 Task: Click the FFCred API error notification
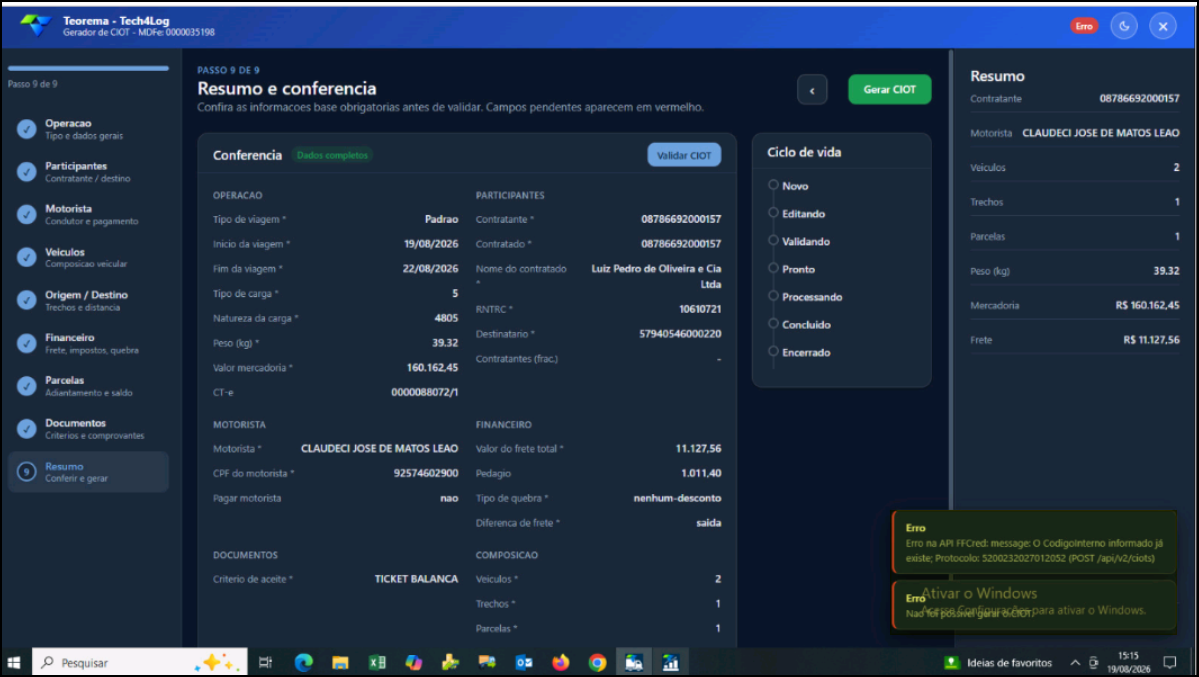pyautogui.click(x=1034, y=543)
